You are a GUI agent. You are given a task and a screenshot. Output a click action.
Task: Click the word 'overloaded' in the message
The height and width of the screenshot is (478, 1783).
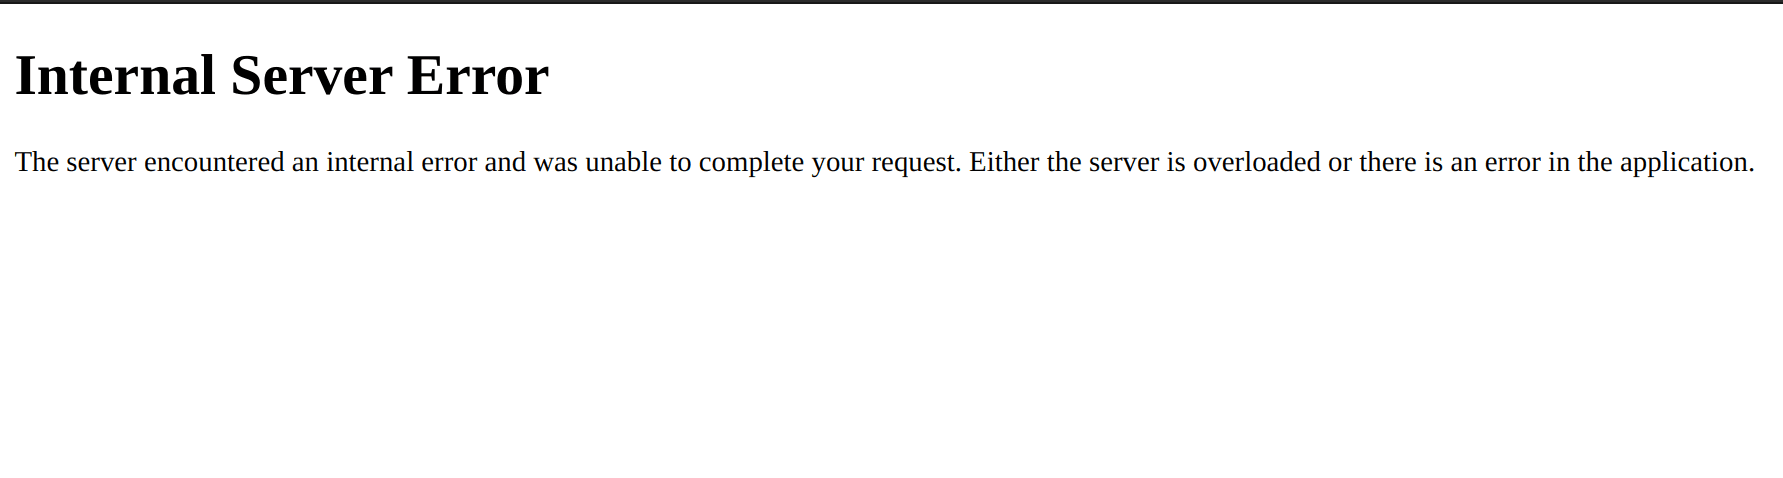click(x=1256, y=162)
